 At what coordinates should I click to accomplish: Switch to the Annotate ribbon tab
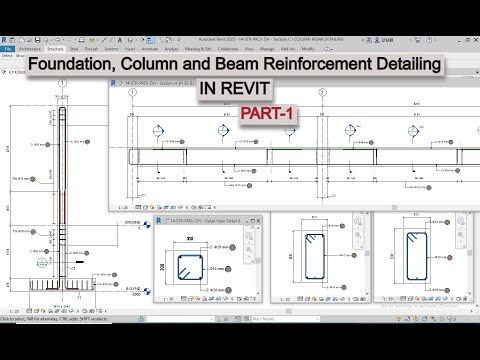pyautogui.click(x=150, y=49)
